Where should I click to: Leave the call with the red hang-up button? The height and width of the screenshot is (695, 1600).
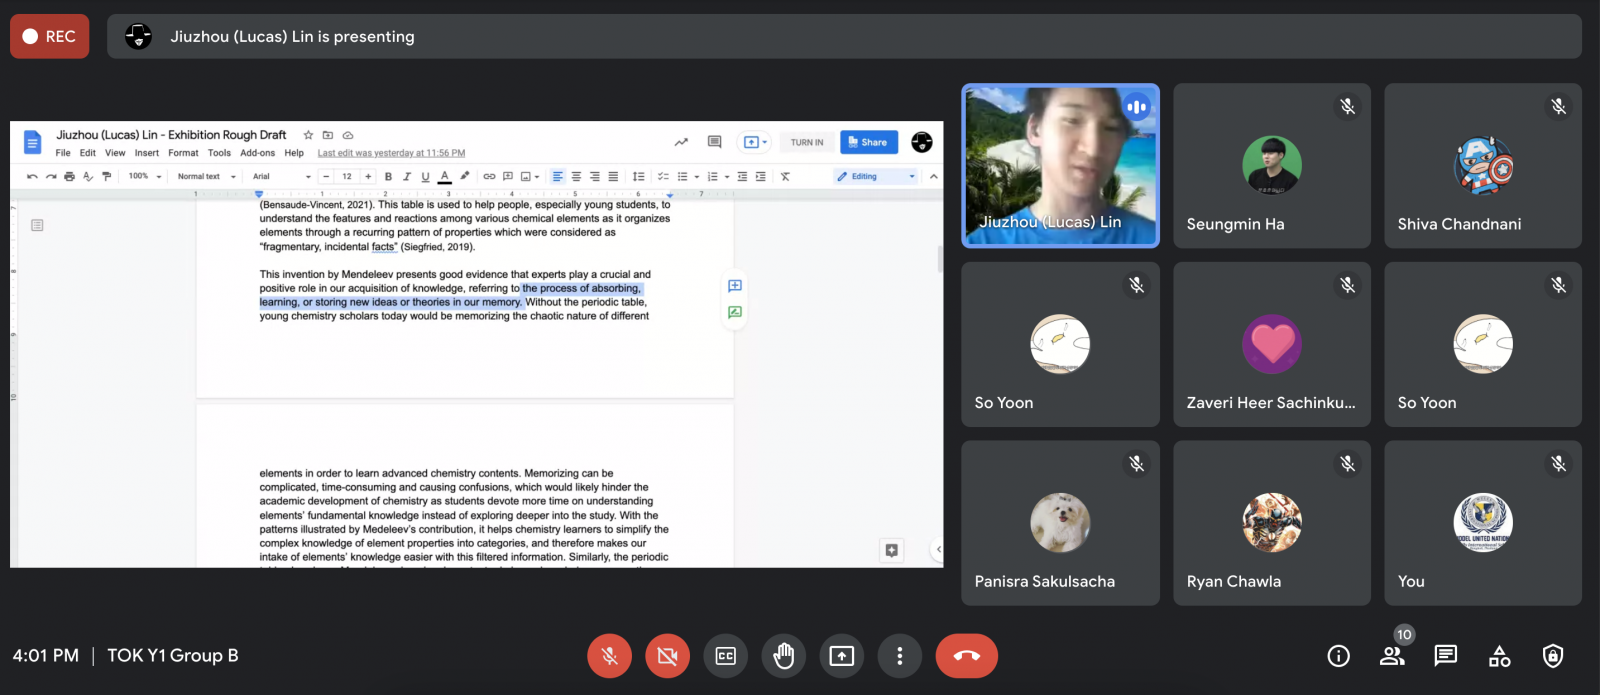(x=966, y=656)
